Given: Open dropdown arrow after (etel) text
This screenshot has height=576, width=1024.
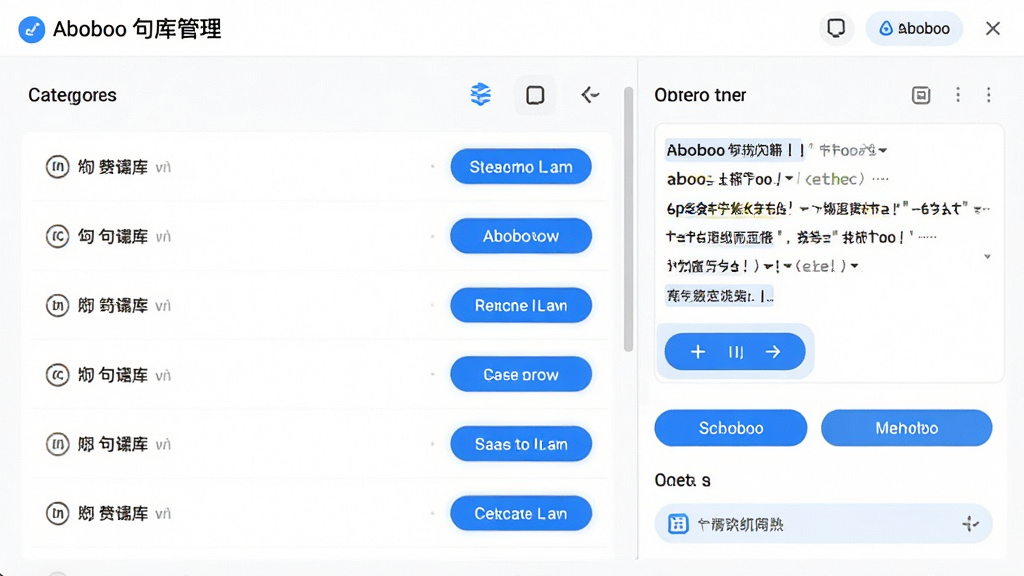Looking at the screenshot, I should (854, 266).
